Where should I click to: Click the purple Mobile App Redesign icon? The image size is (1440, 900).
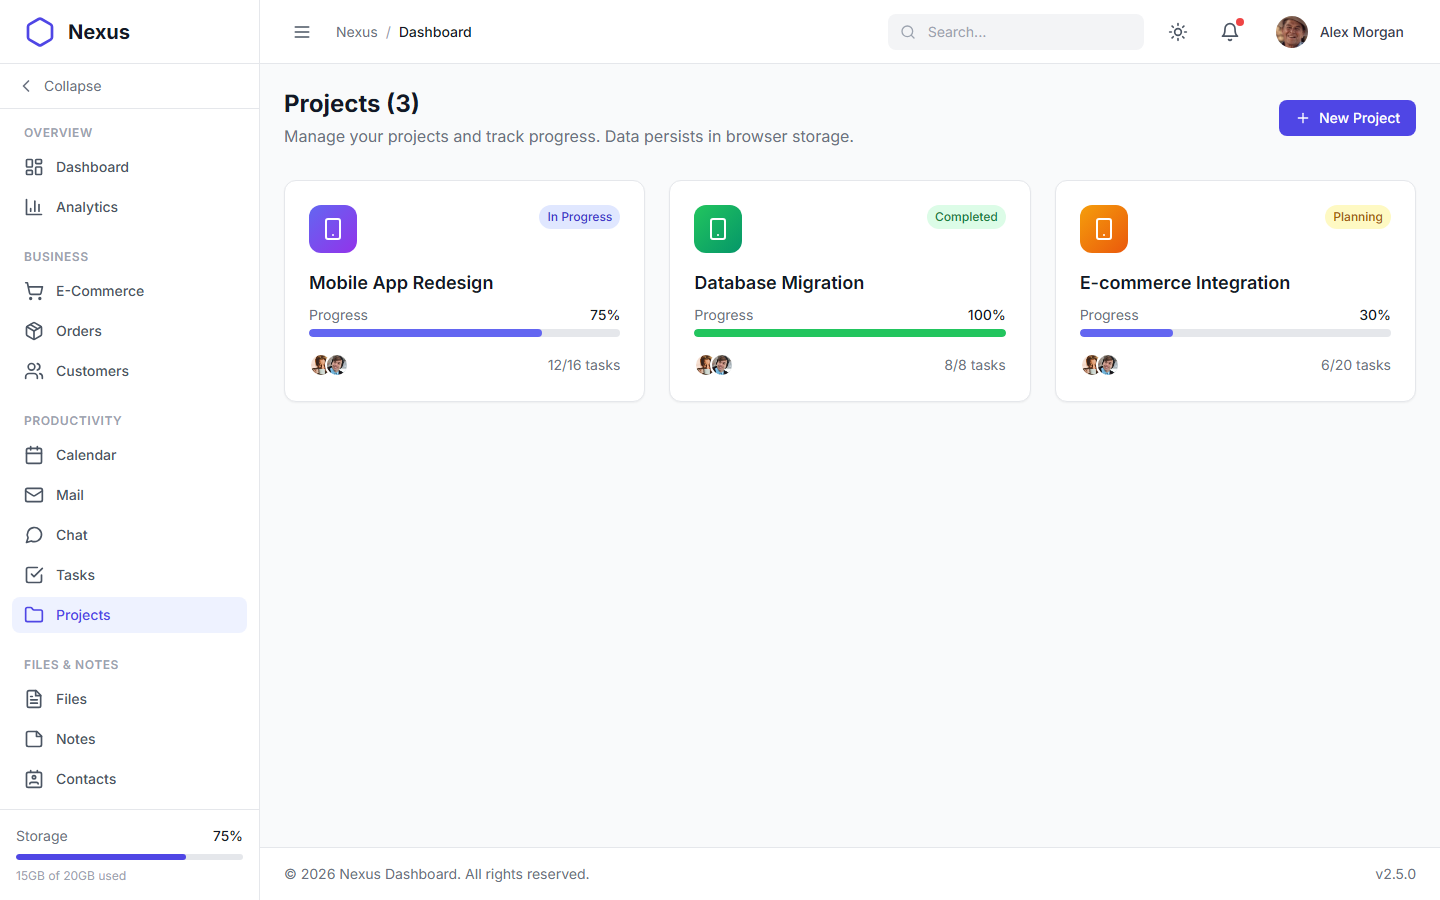[333, 229]
